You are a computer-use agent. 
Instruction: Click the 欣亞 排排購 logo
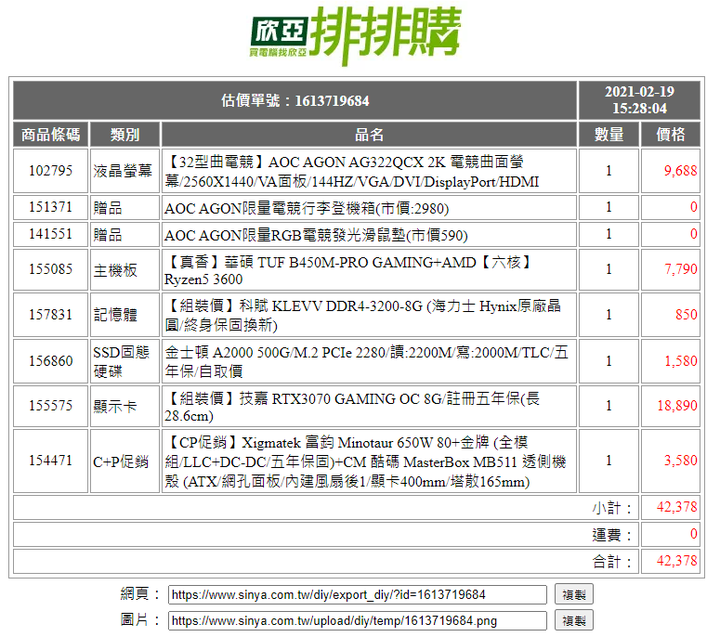[355, 35]
